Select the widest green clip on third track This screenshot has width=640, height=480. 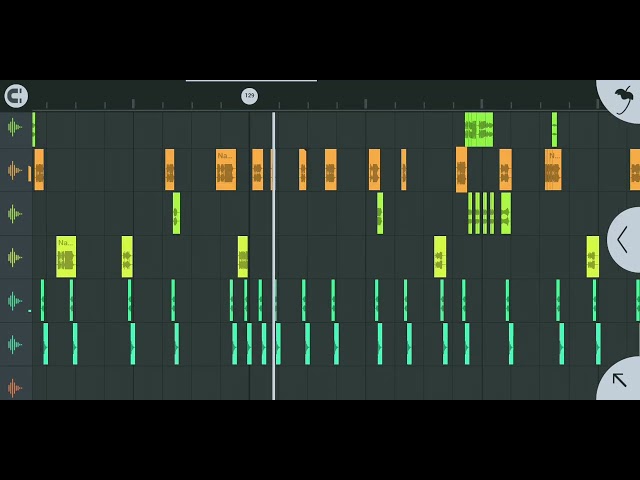506,213
